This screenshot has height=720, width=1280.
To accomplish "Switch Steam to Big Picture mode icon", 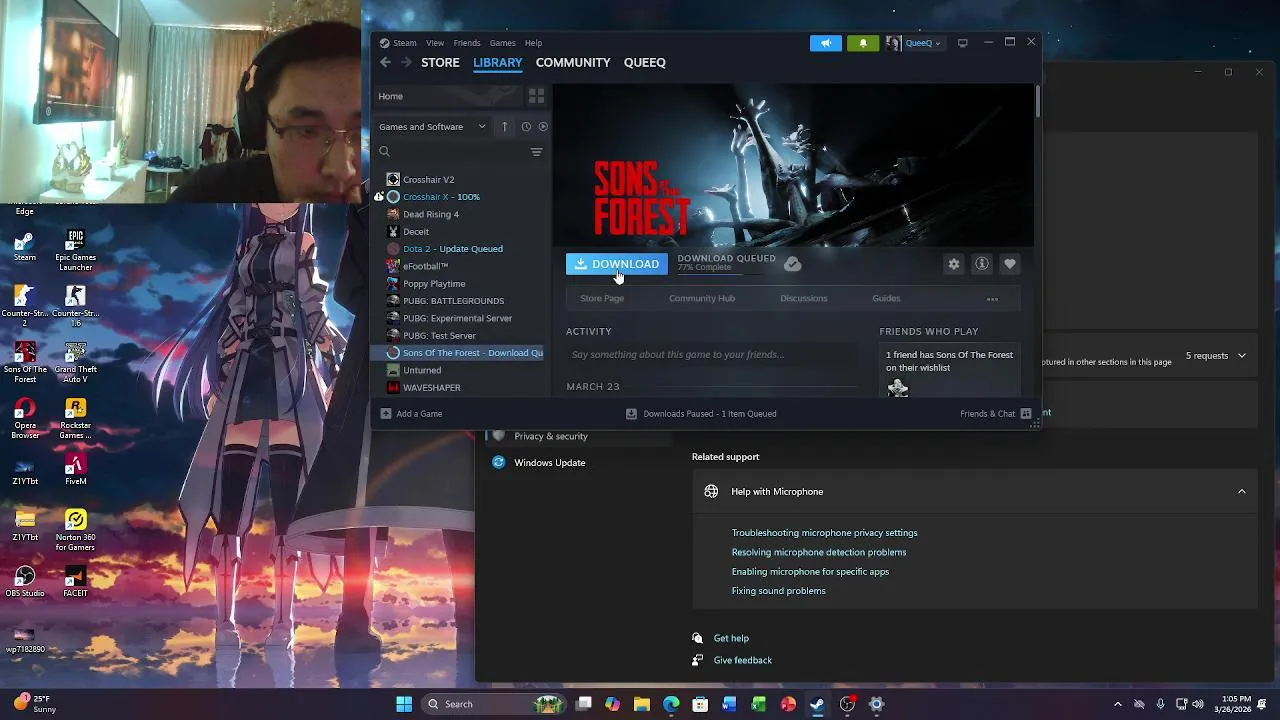I will [x=963, y=43].
